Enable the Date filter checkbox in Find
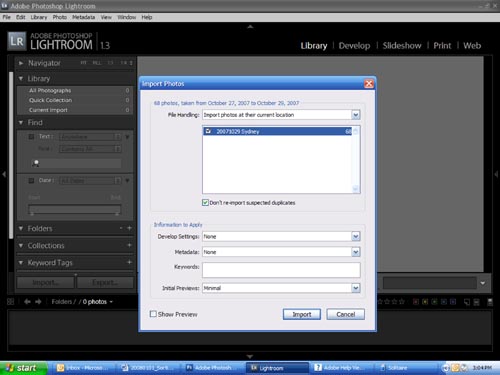Screen dimensions: 500x375 click(x=31, y=180)
